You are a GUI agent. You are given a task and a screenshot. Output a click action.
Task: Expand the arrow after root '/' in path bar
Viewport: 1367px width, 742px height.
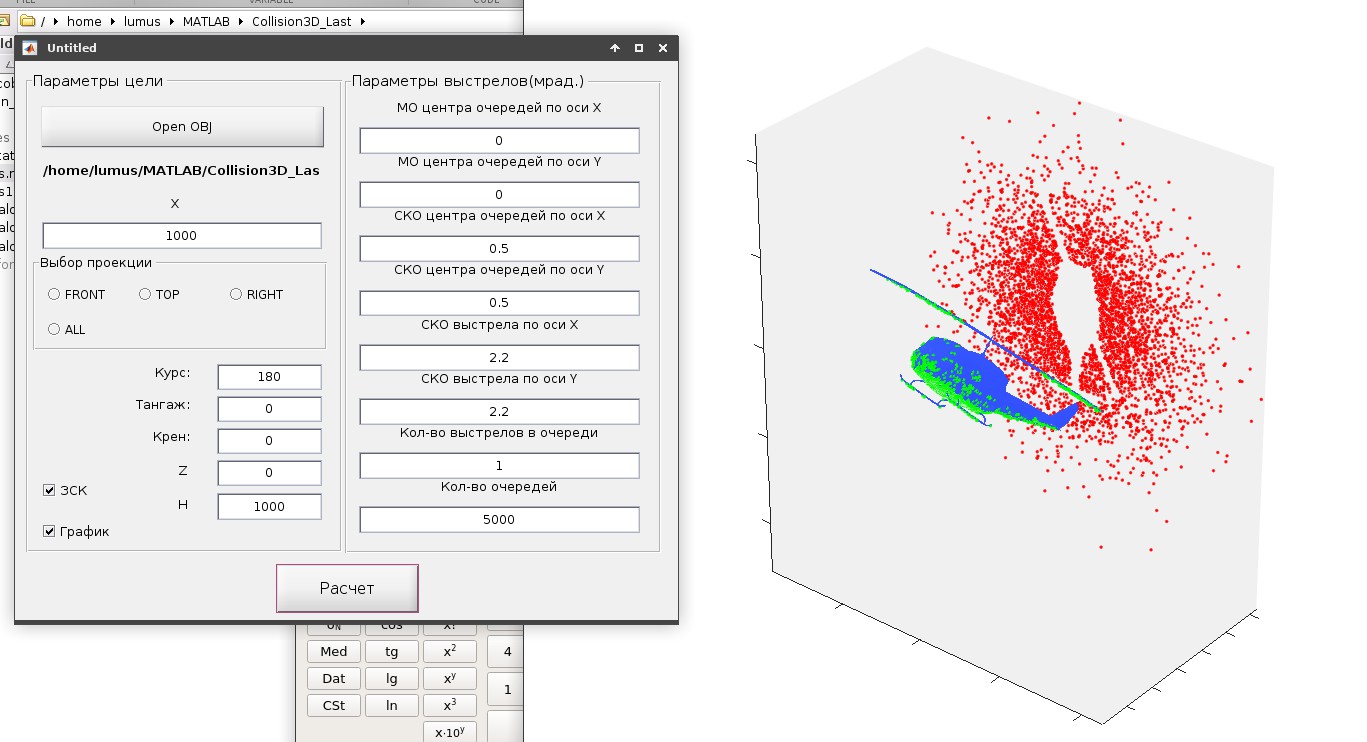coord(56,21)
